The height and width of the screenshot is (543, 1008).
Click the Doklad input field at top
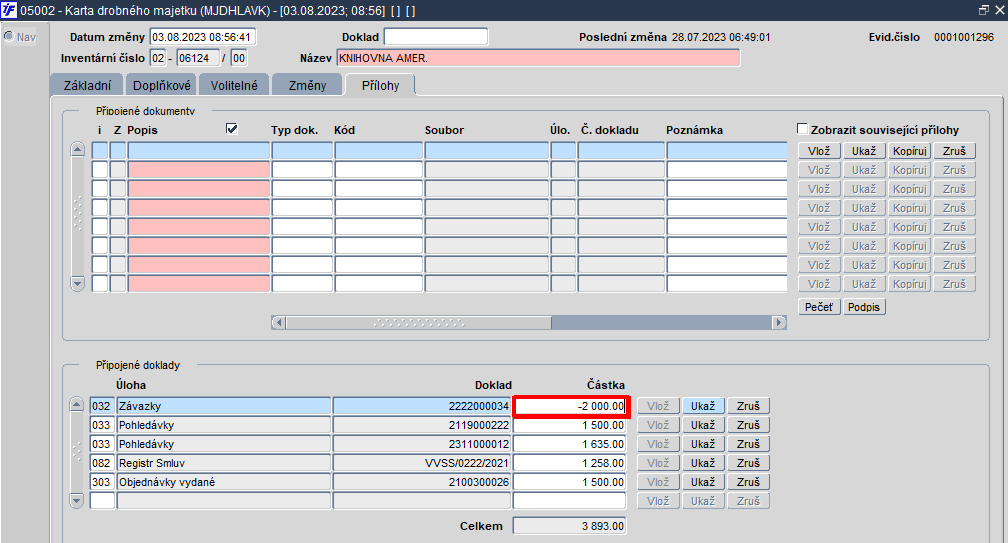click(436, 37)
